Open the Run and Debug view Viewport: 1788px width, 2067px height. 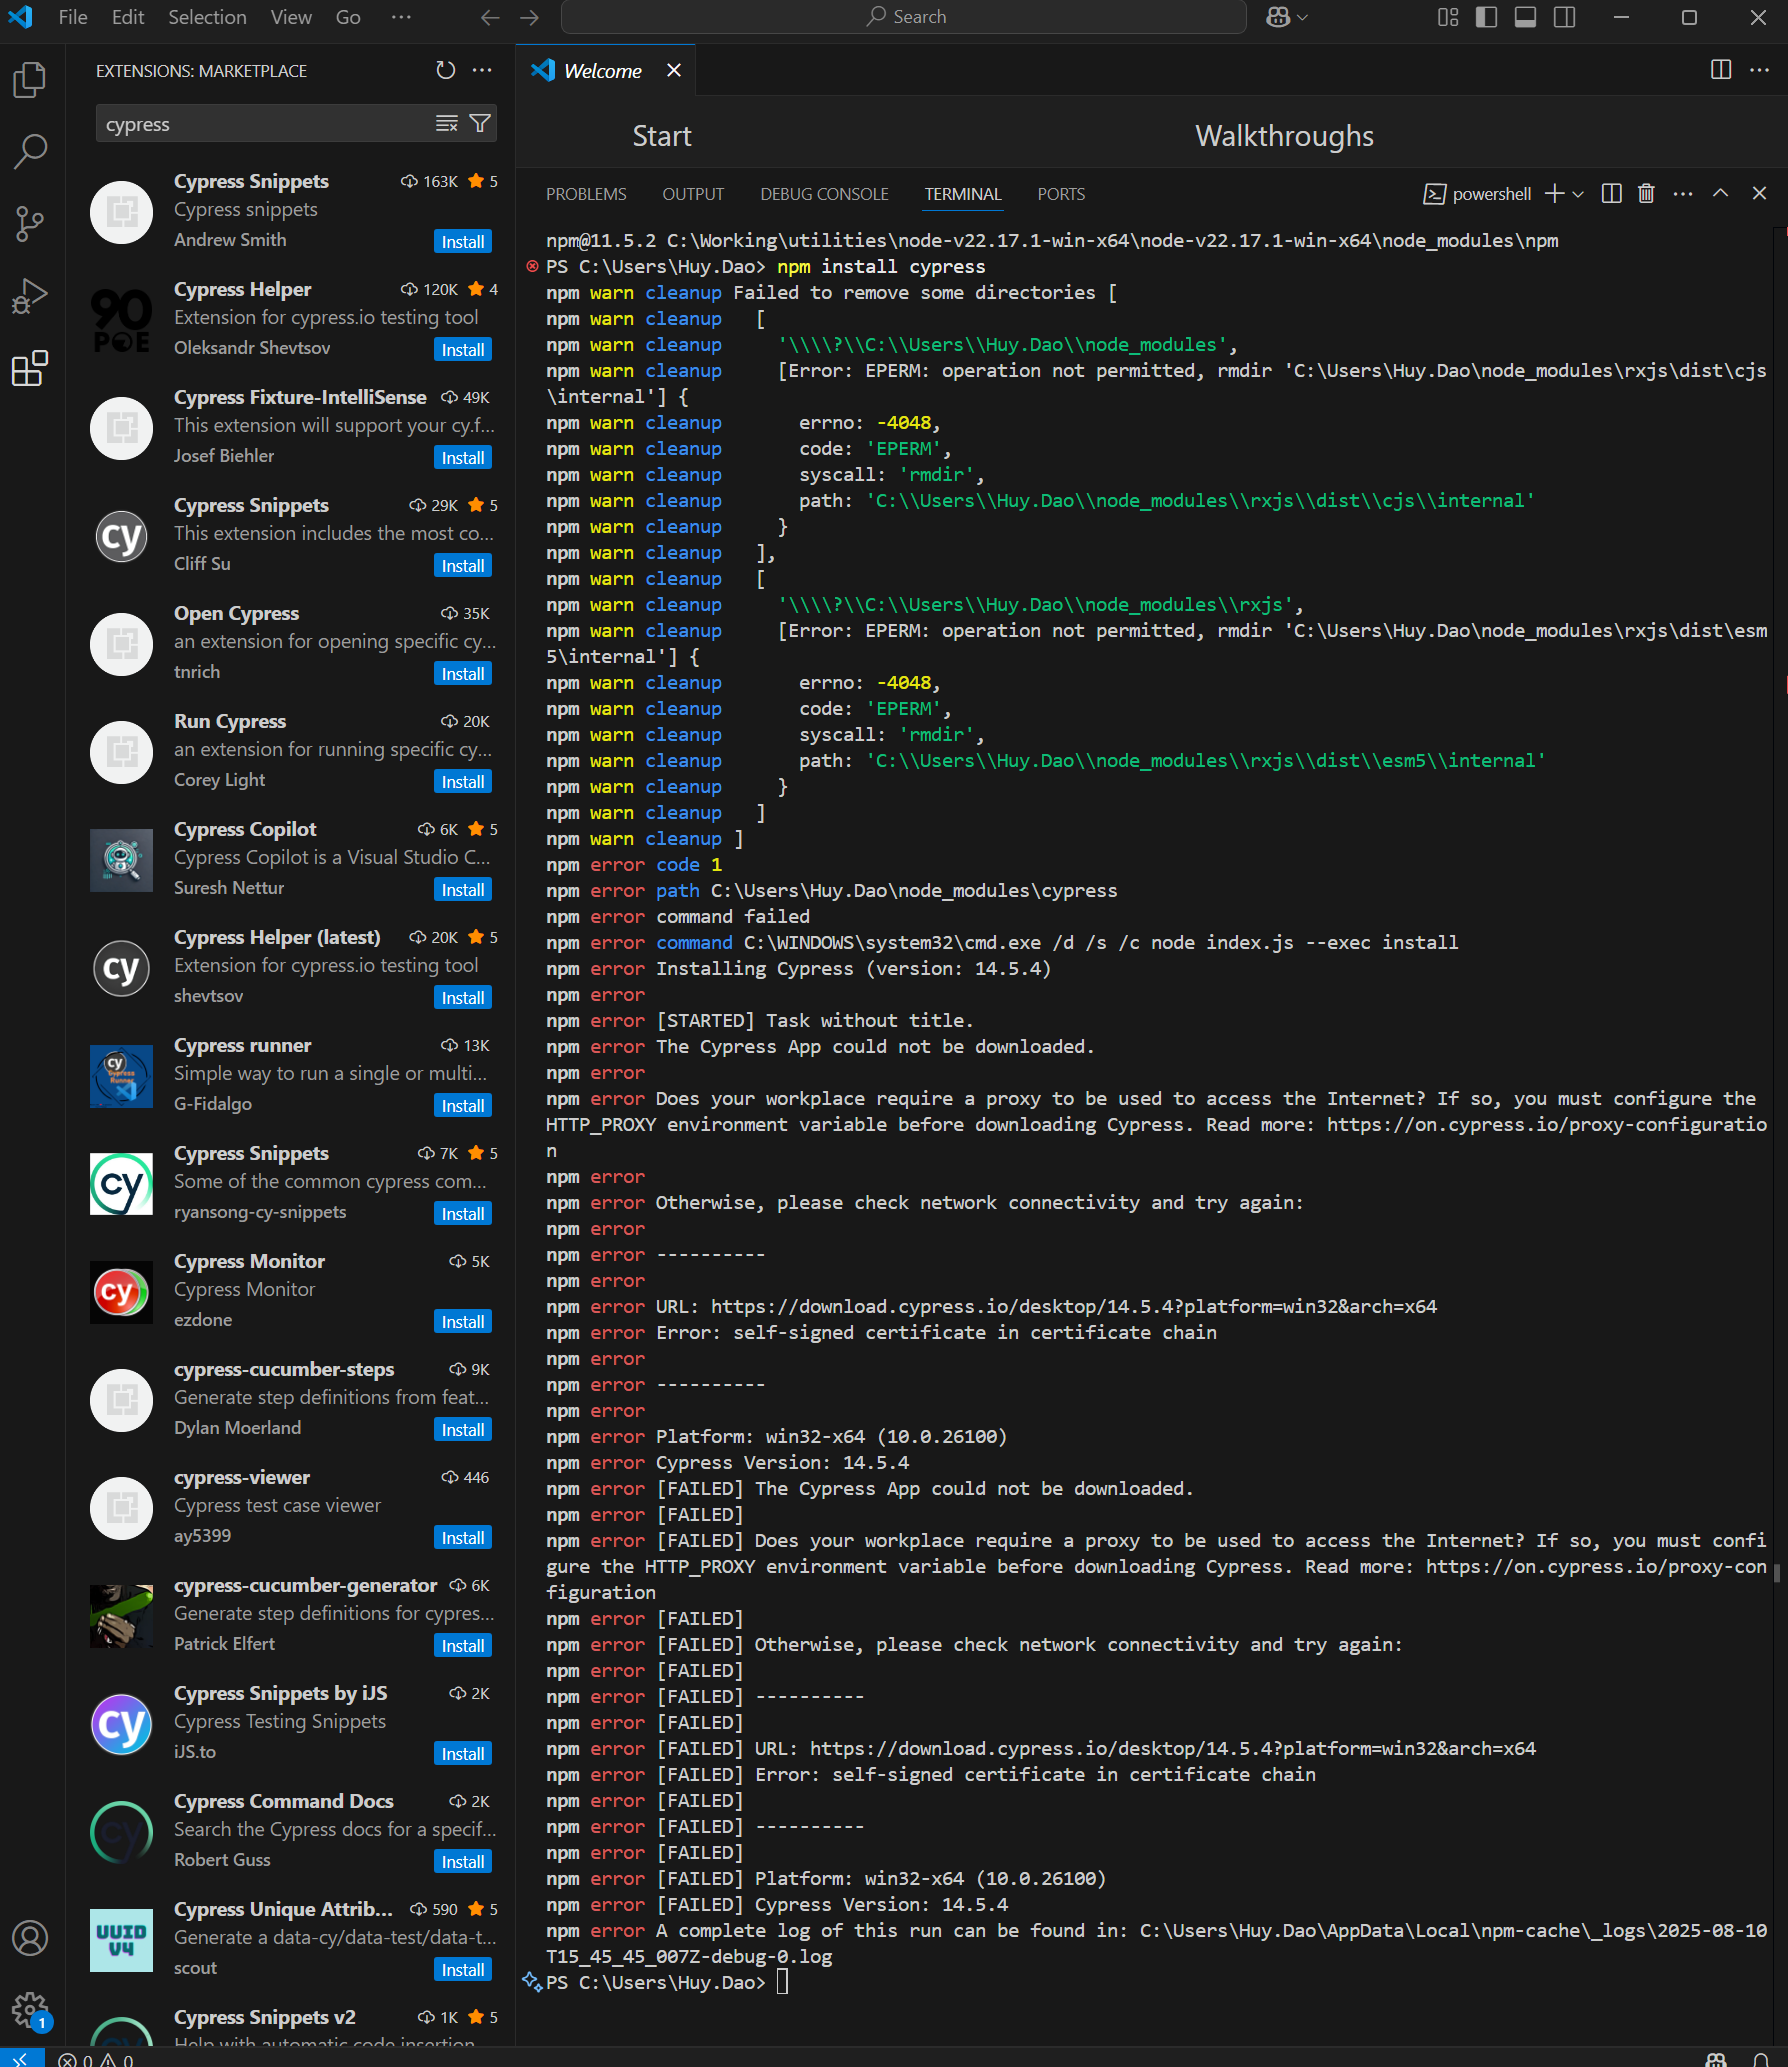[30, 296]
